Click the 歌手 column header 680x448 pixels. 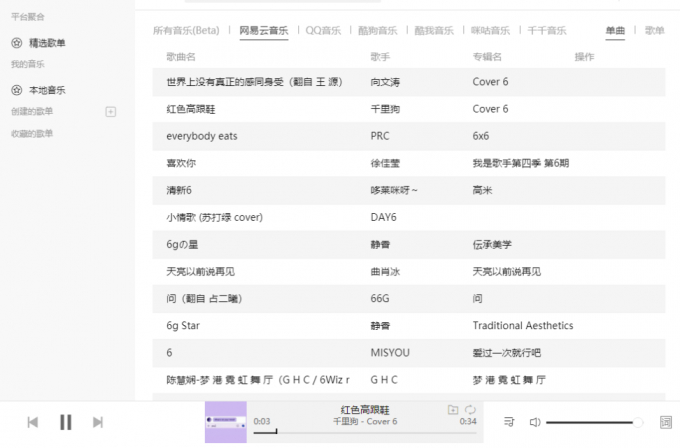380,57
